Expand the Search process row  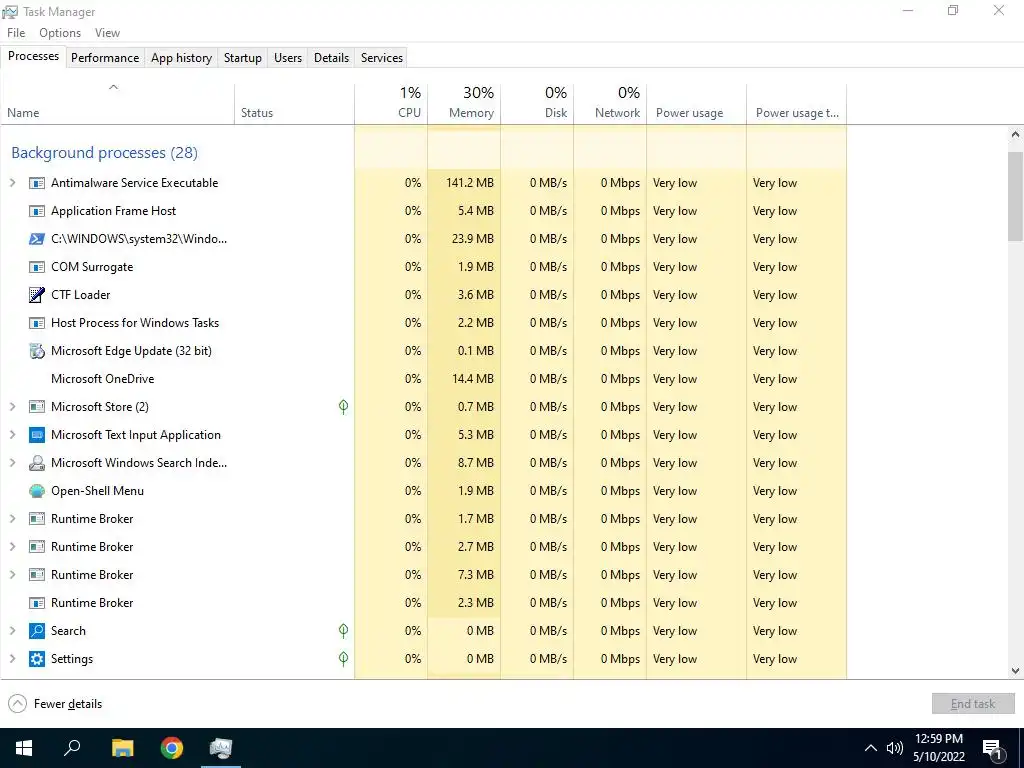(12, 631)
